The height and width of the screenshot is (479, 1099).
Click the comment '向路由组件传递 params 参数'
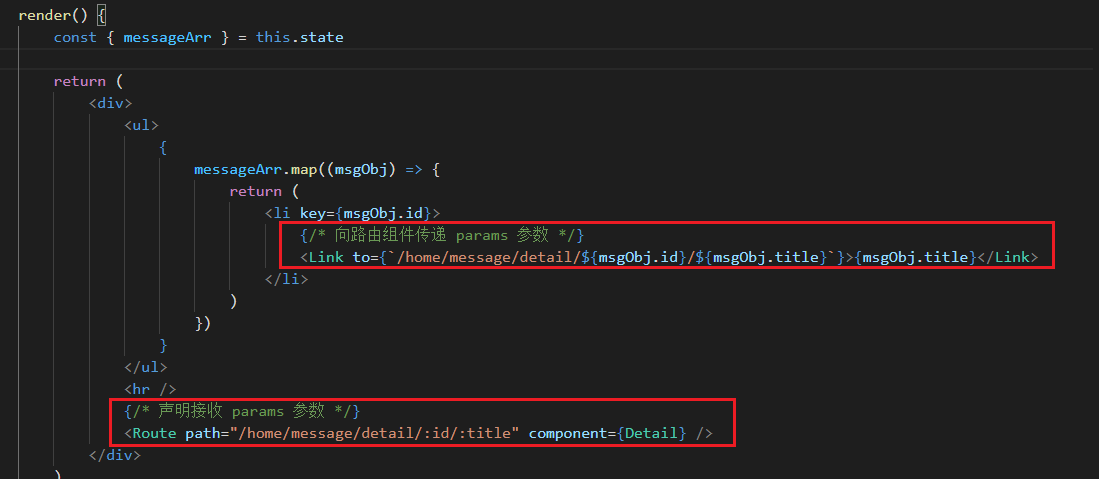tap(442, 235)
